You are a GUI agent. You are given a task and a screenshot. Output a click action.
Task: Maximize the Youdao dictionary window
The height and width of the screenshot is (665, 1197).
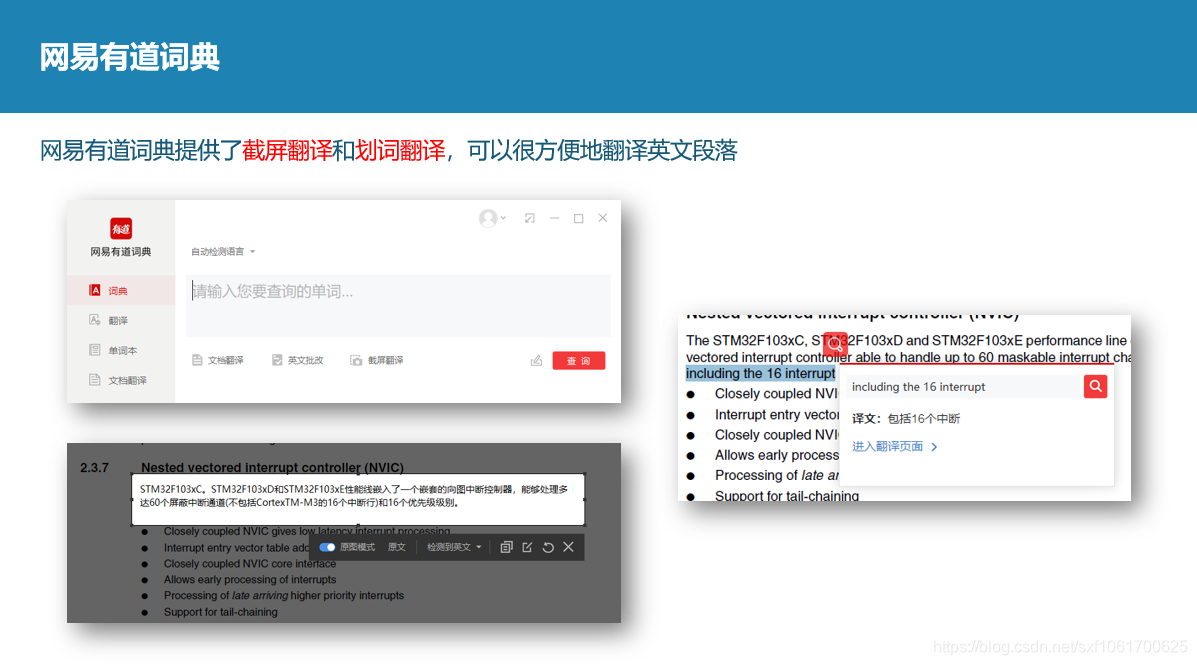point(579,218)
